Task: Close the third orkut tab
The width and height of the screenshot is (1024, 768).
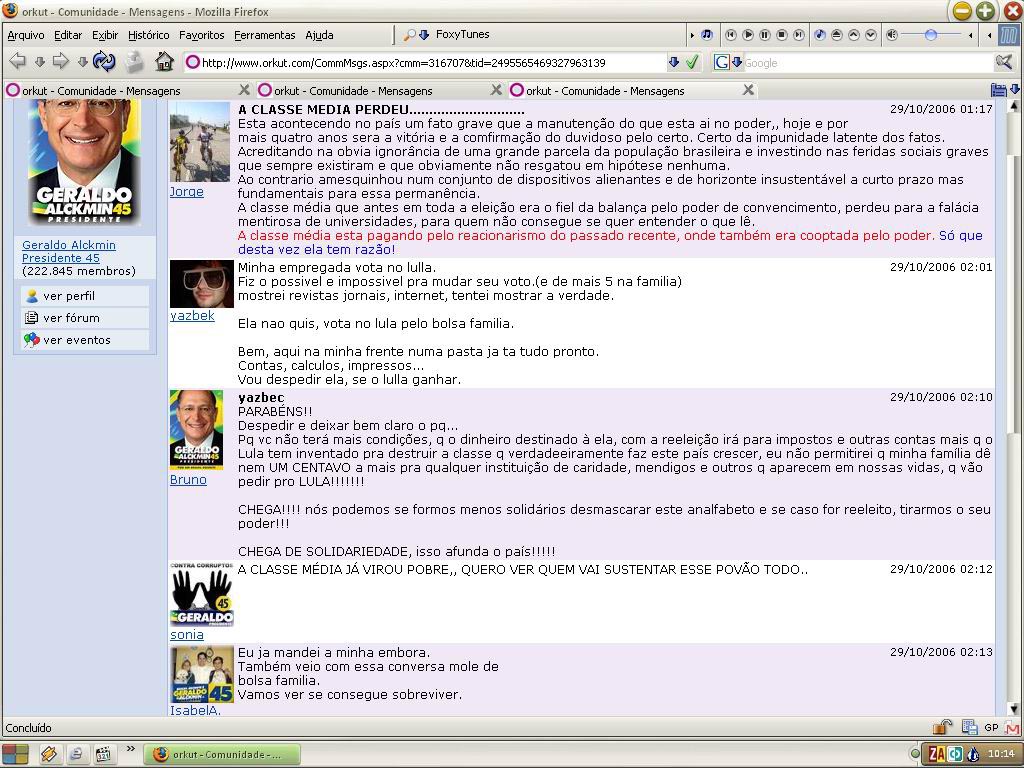Action: 748,89
